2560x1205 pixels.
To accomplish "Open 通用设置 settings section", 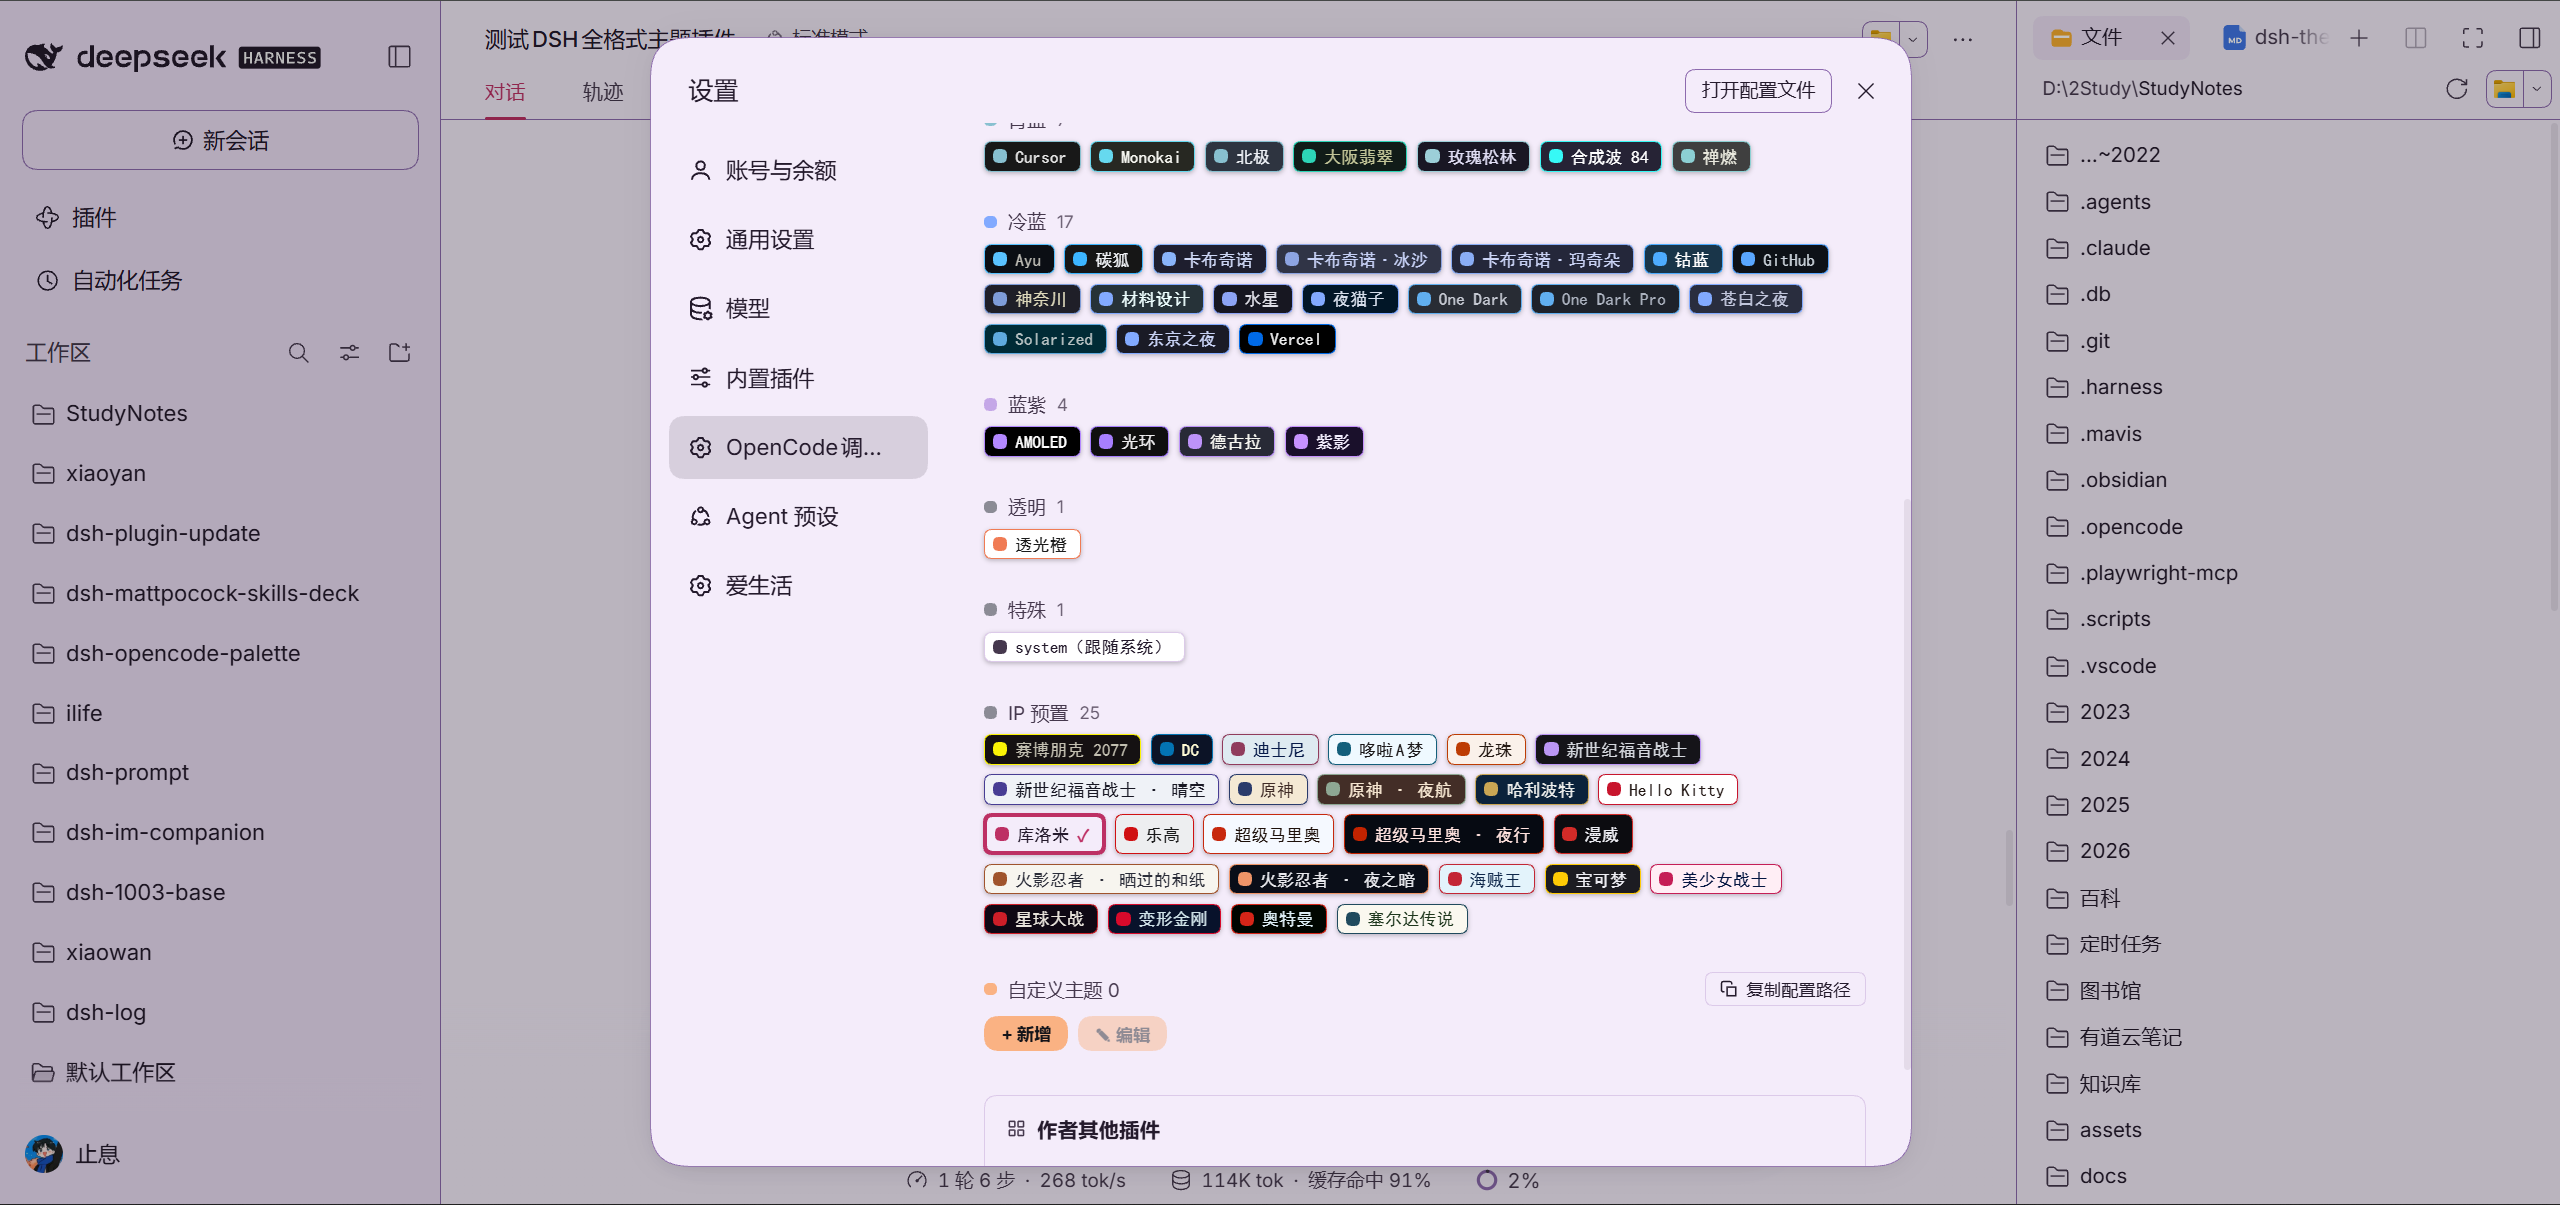I will click(x=798, y=240).
